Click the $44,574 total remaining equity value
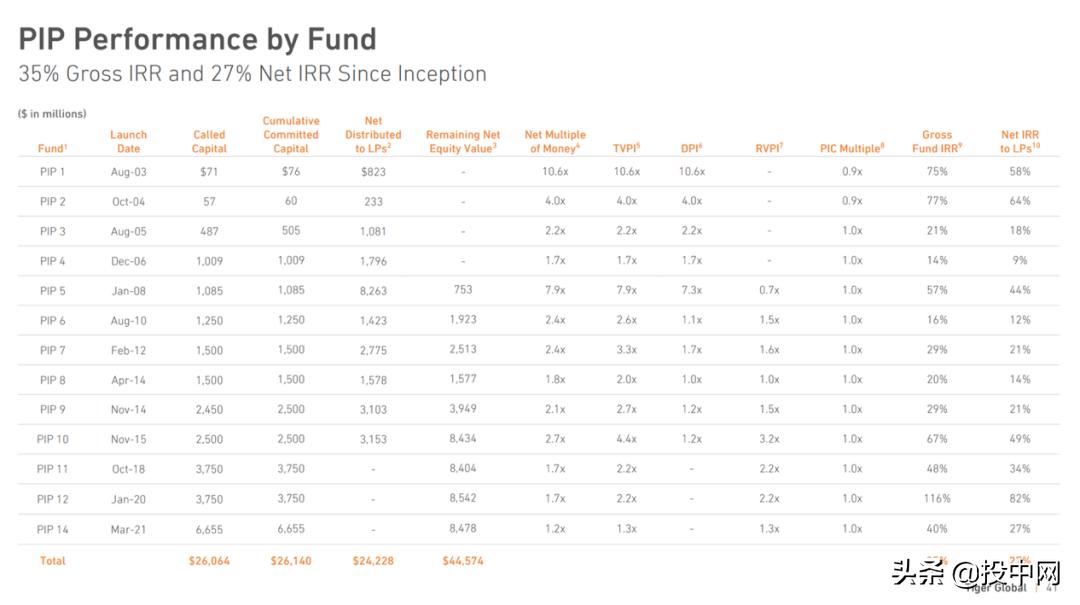 click(463, 561)
